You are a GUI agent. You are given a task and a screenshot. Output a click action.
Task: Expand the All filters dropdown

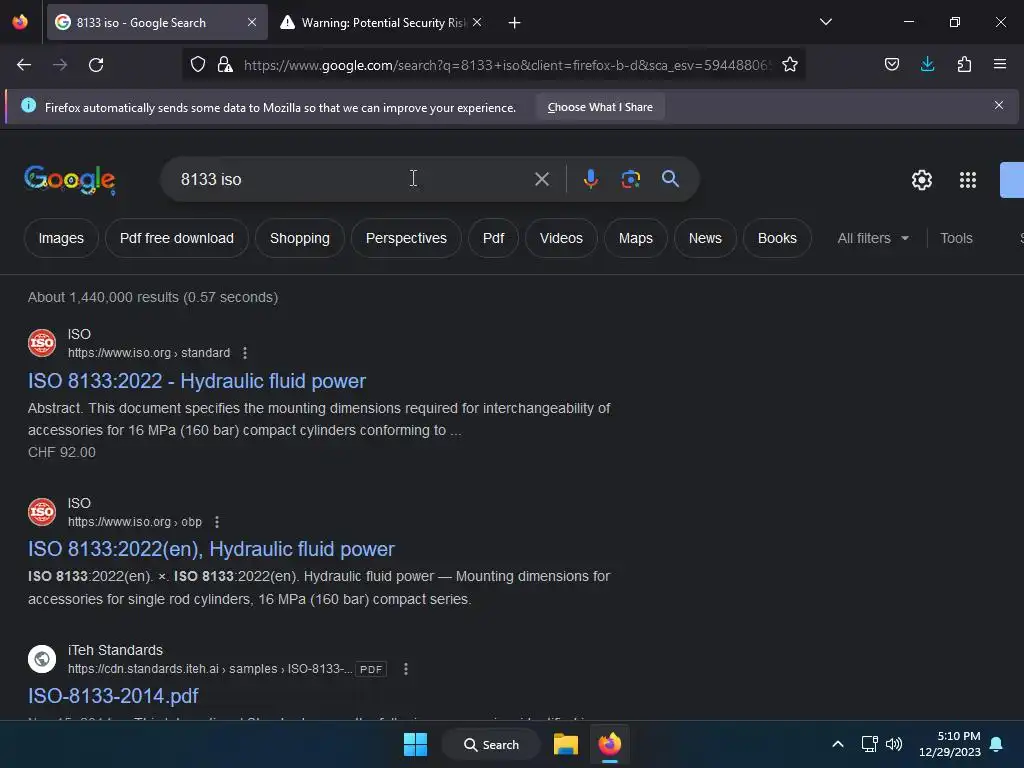(x=873, y=238)
